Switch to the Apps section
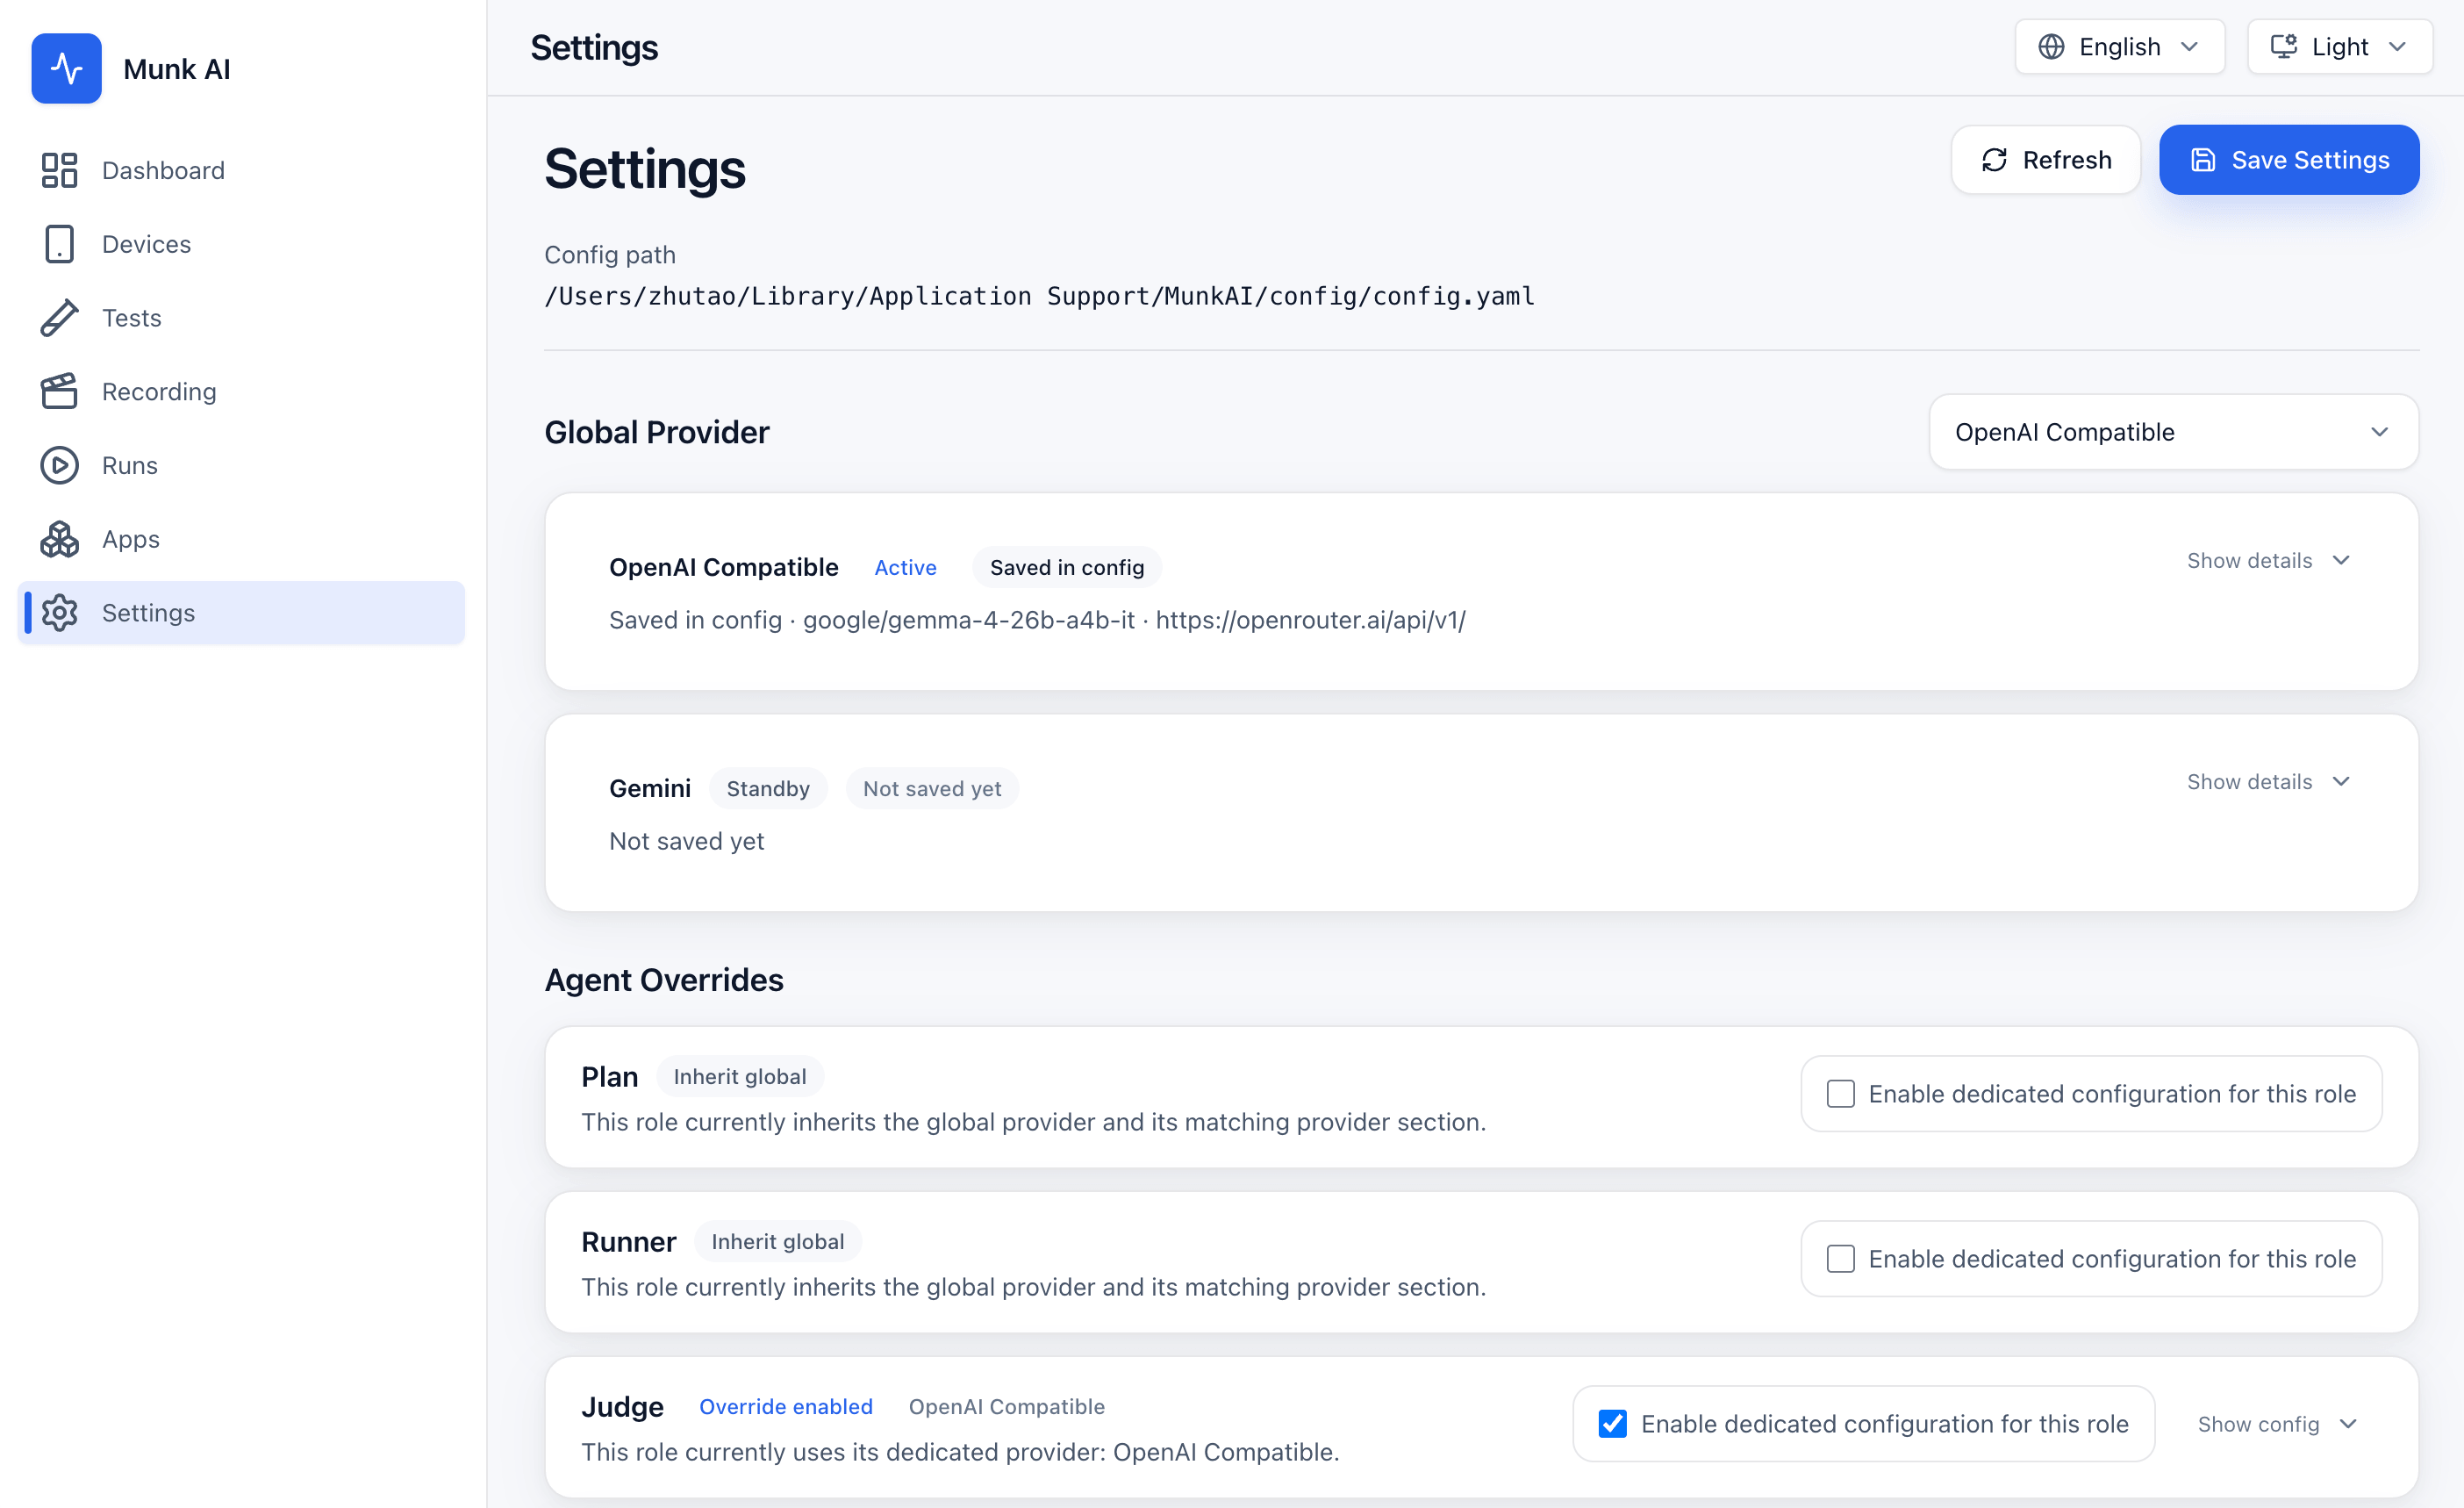The height and width of the screenshot is (1508, 2464). [241, 539]
